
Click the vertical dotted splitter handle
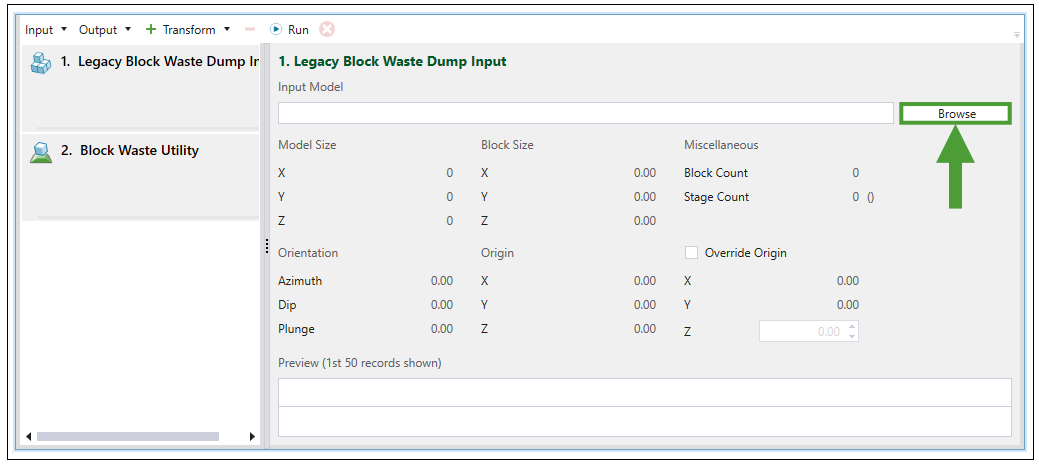pos(266,246)
